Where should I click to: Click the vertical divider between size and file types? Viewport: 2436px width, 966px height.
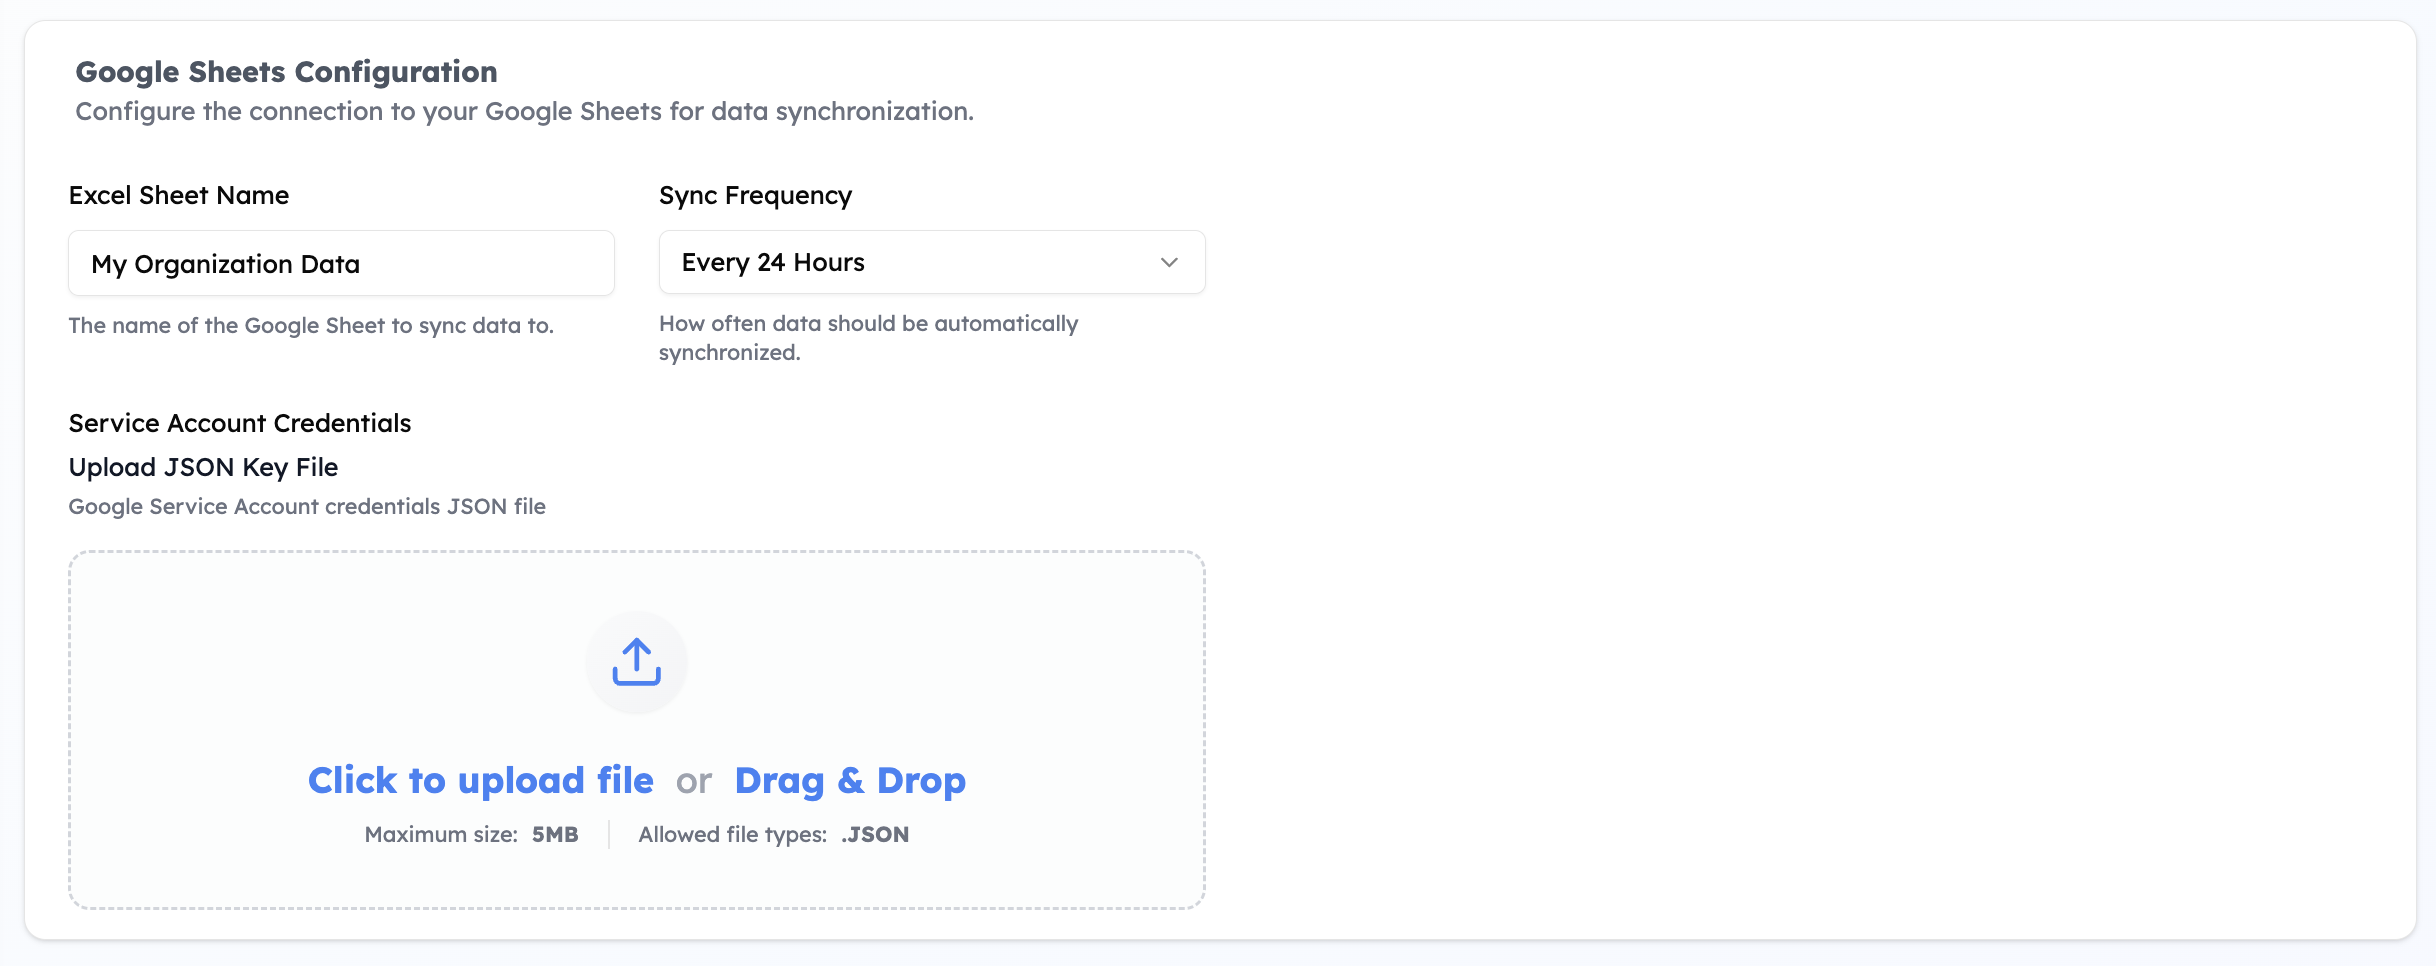609,835
